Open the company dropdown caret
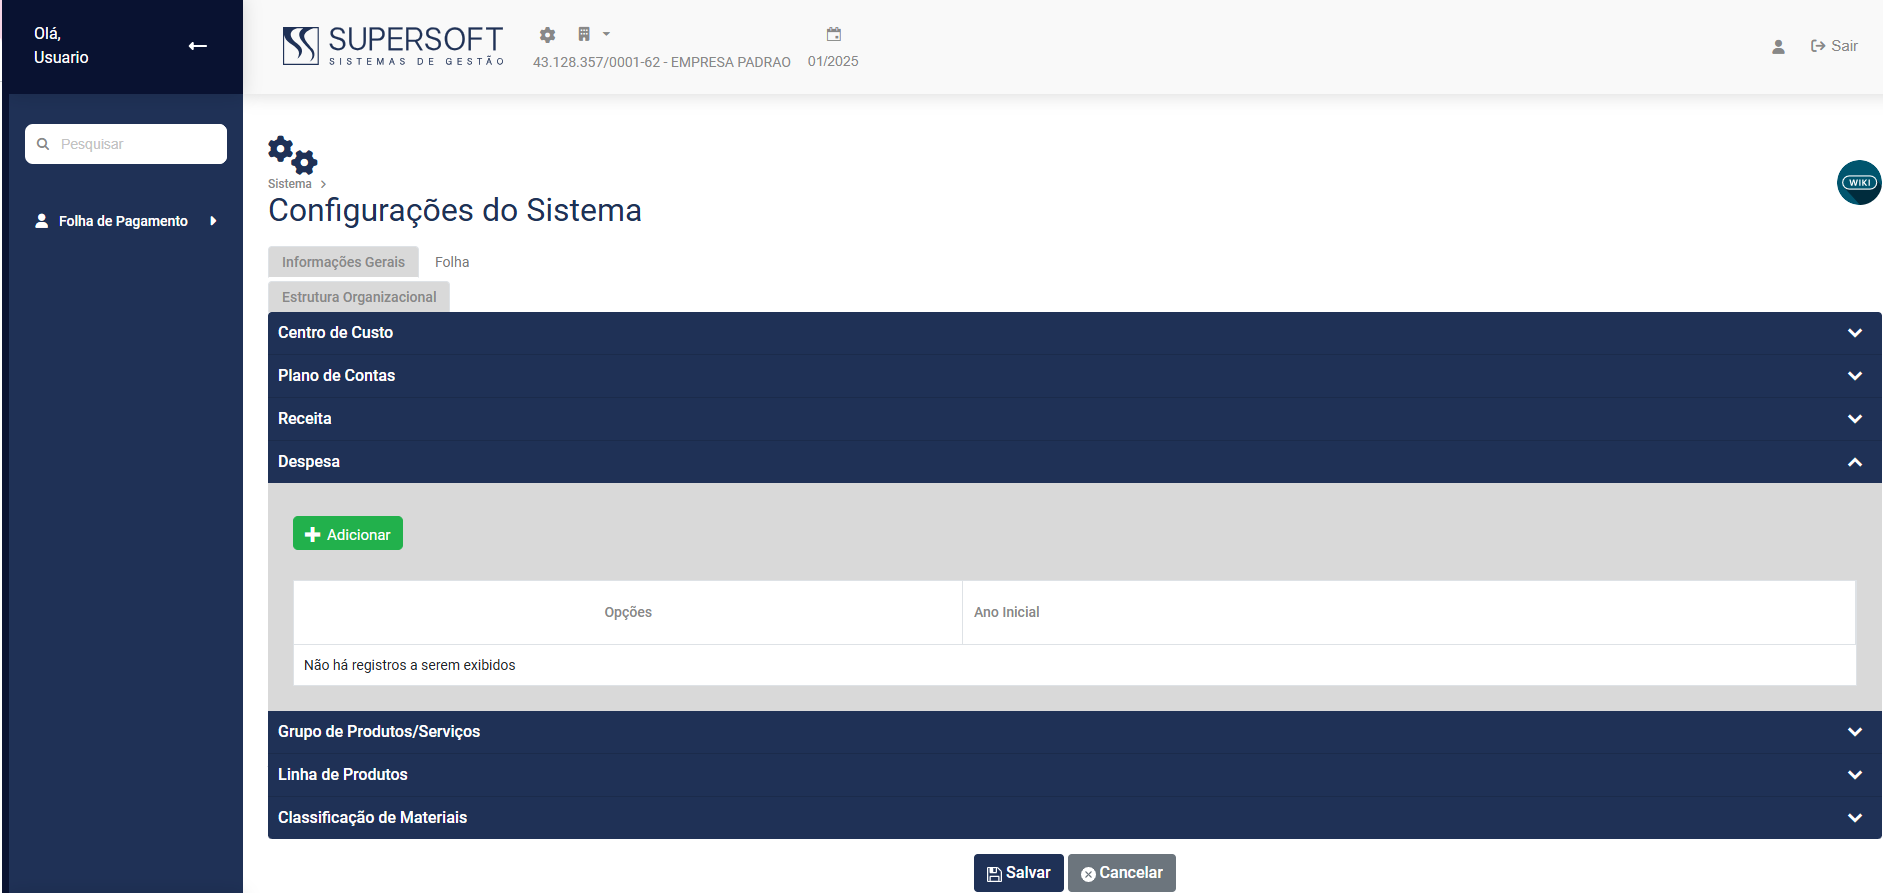 (x=606, y=34)
